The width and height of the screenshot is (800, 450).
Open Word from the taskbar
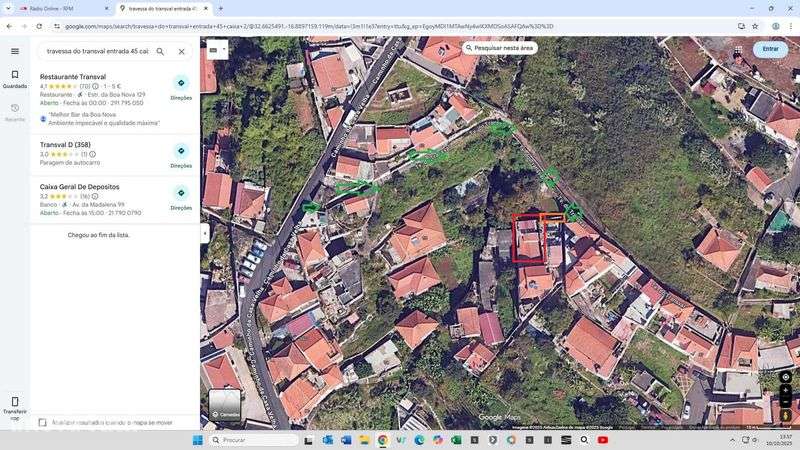tap(346, 440)
